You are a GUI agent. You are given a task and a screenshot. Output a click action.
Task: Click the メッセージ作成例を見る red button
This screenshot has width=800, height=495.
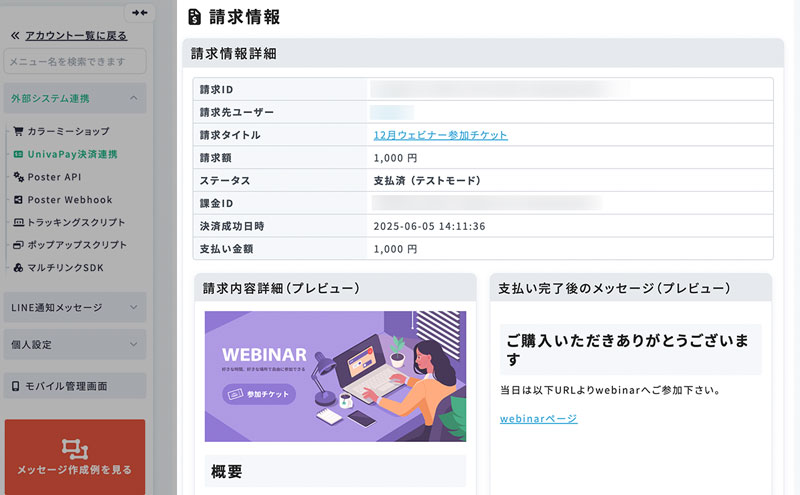75,456
